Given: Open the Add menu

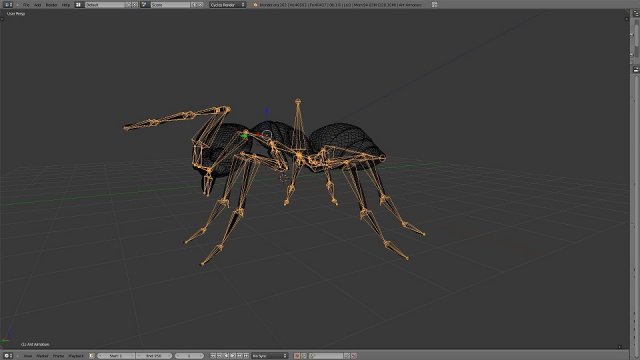Looking at the screenshot, I should [x=38, y=5].
